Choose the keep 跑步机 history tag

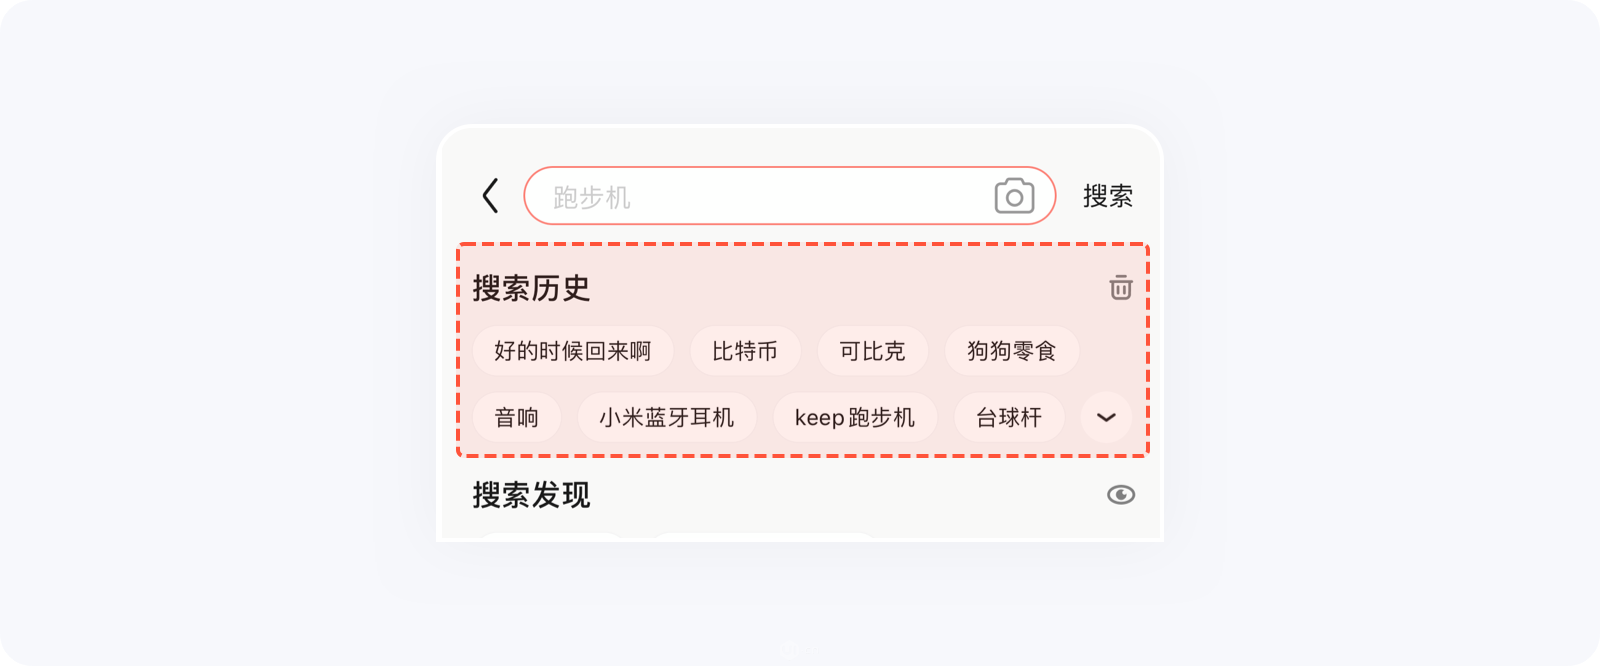[855, 417]
